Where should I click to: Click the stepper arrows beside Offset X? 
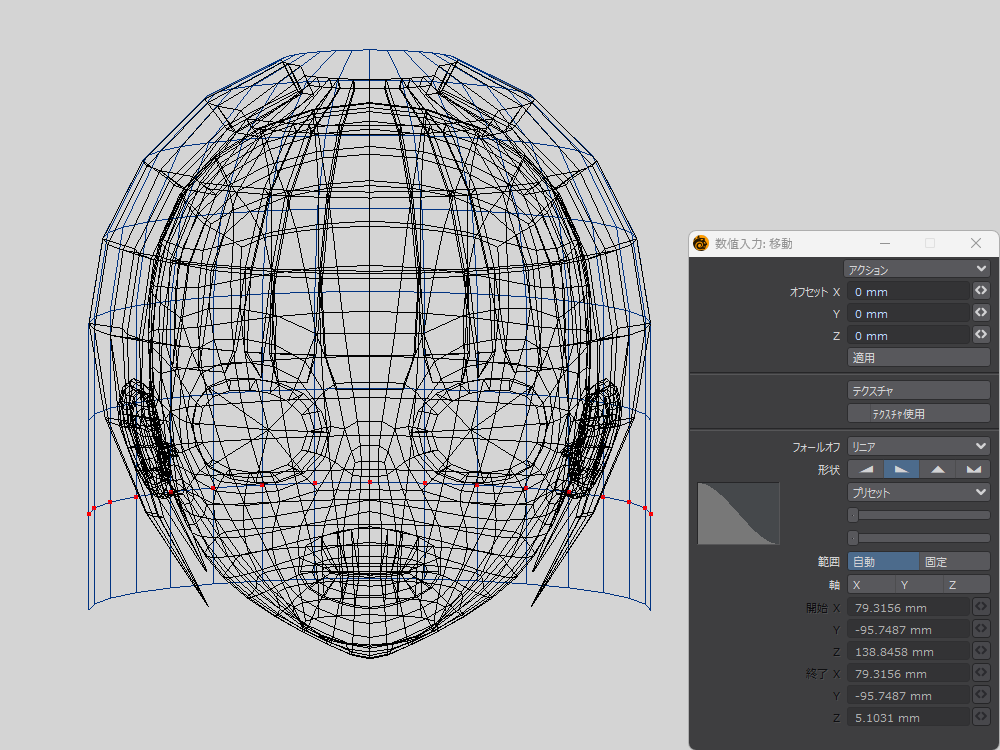(x=981, y=291)
